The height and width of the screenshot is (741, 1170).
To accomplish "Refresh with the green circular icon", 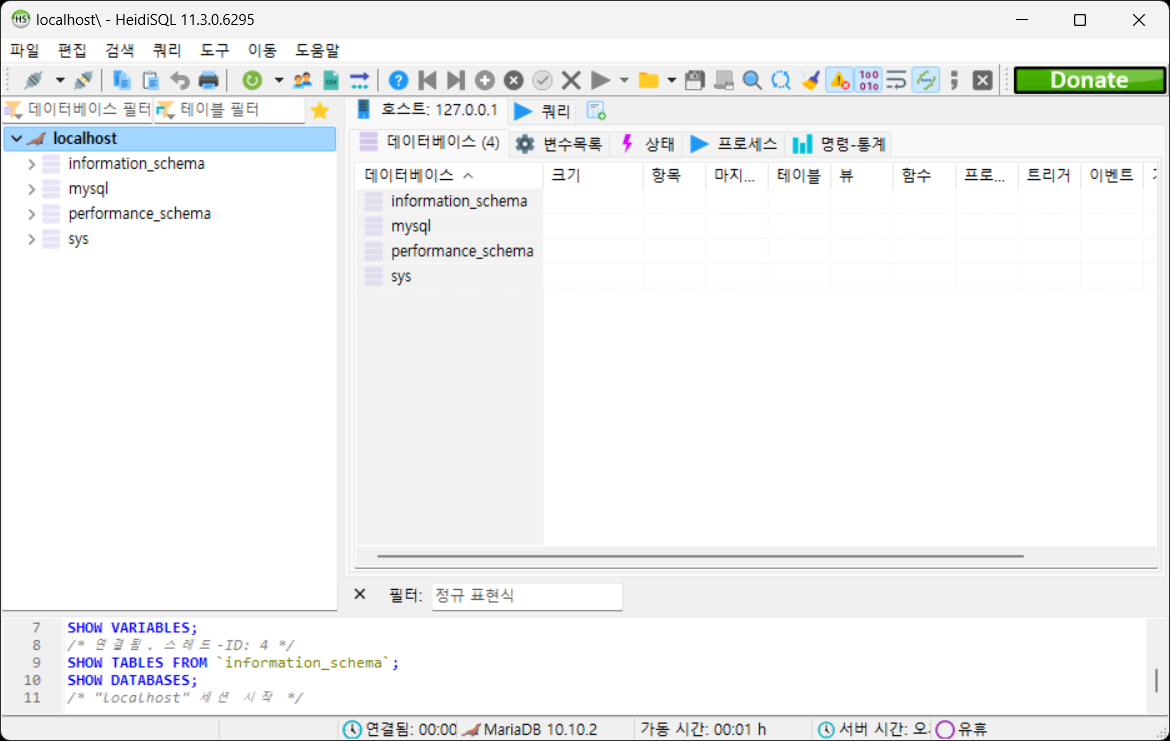I will coord(252,80).
